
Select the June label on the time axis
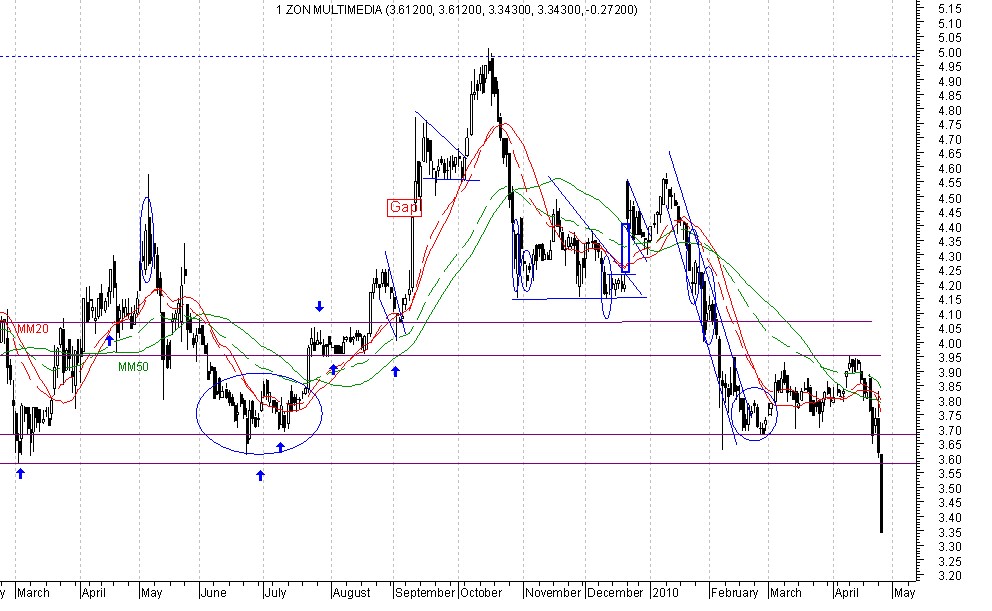(213, 593)
